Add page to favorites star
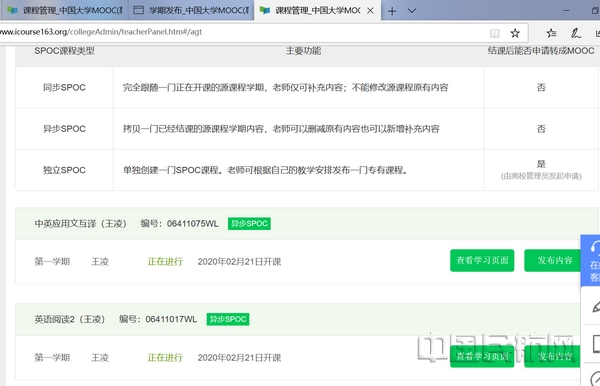The height and width of the screenshot is (386, 600). [x=515, y=33]
